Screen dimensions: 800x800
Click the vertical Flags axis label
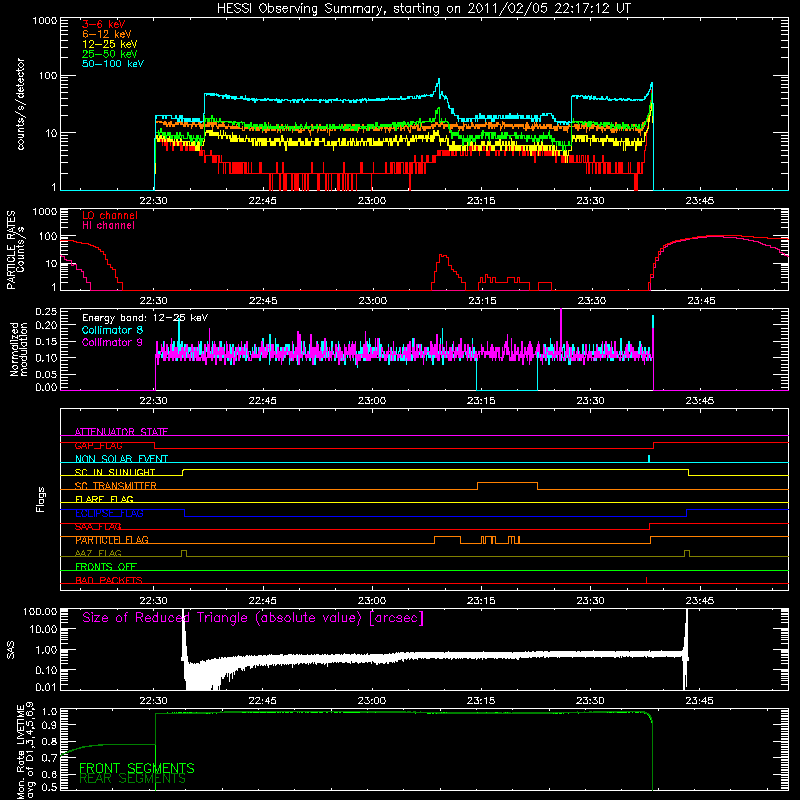click(x=41, y=499)
